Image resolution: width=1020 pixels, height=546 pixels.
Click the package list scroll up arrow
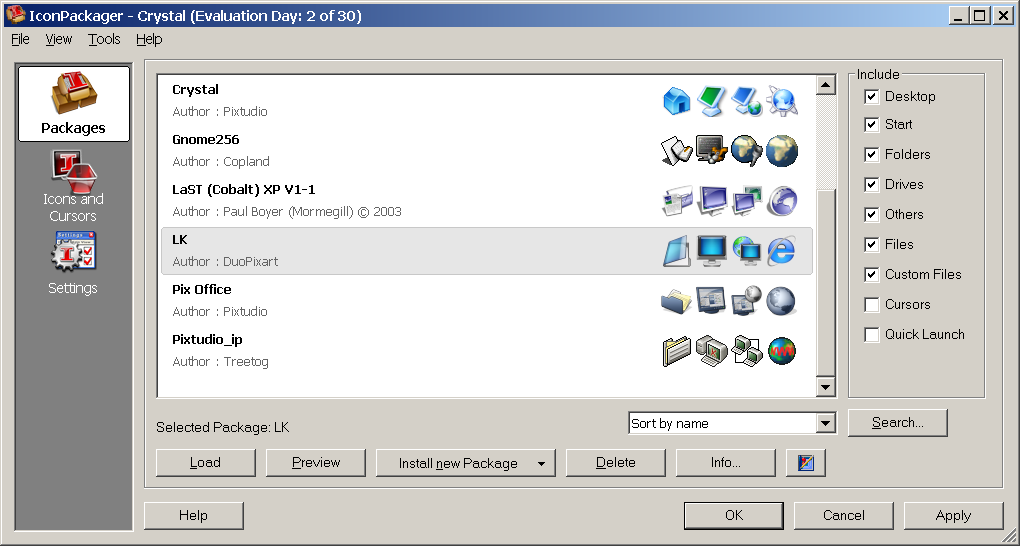825,85
